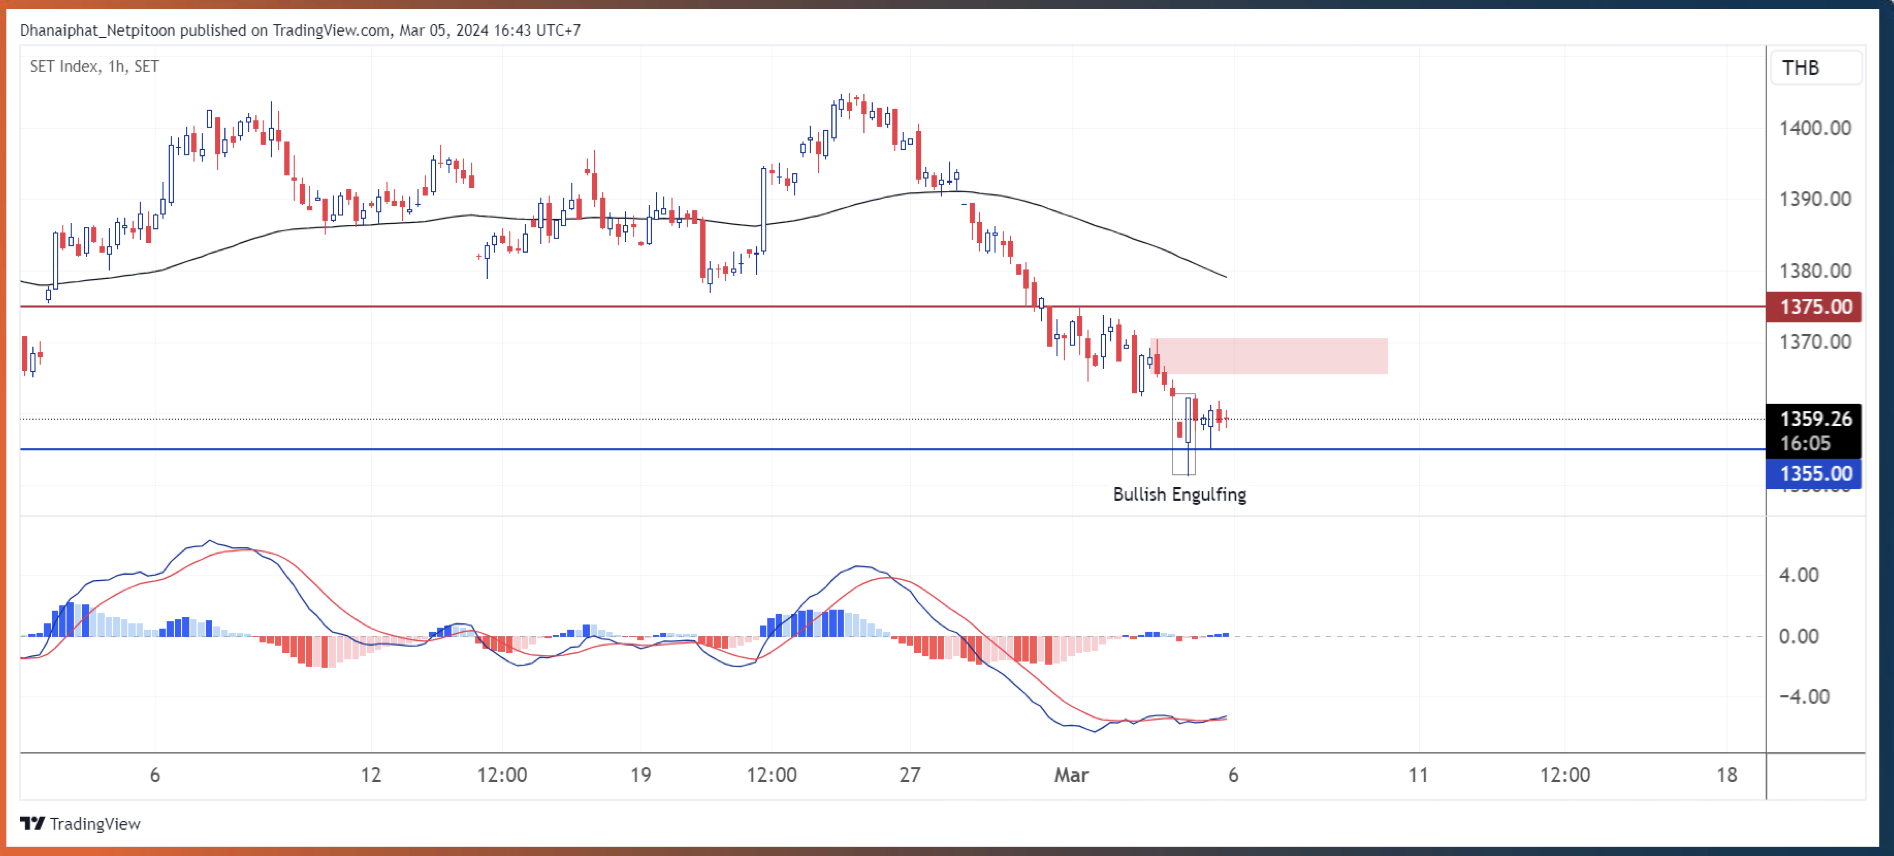This screenshot has height=856, width=1894.
Task: Click the current price label 1359.26
Action: [x=1814, y=419]
